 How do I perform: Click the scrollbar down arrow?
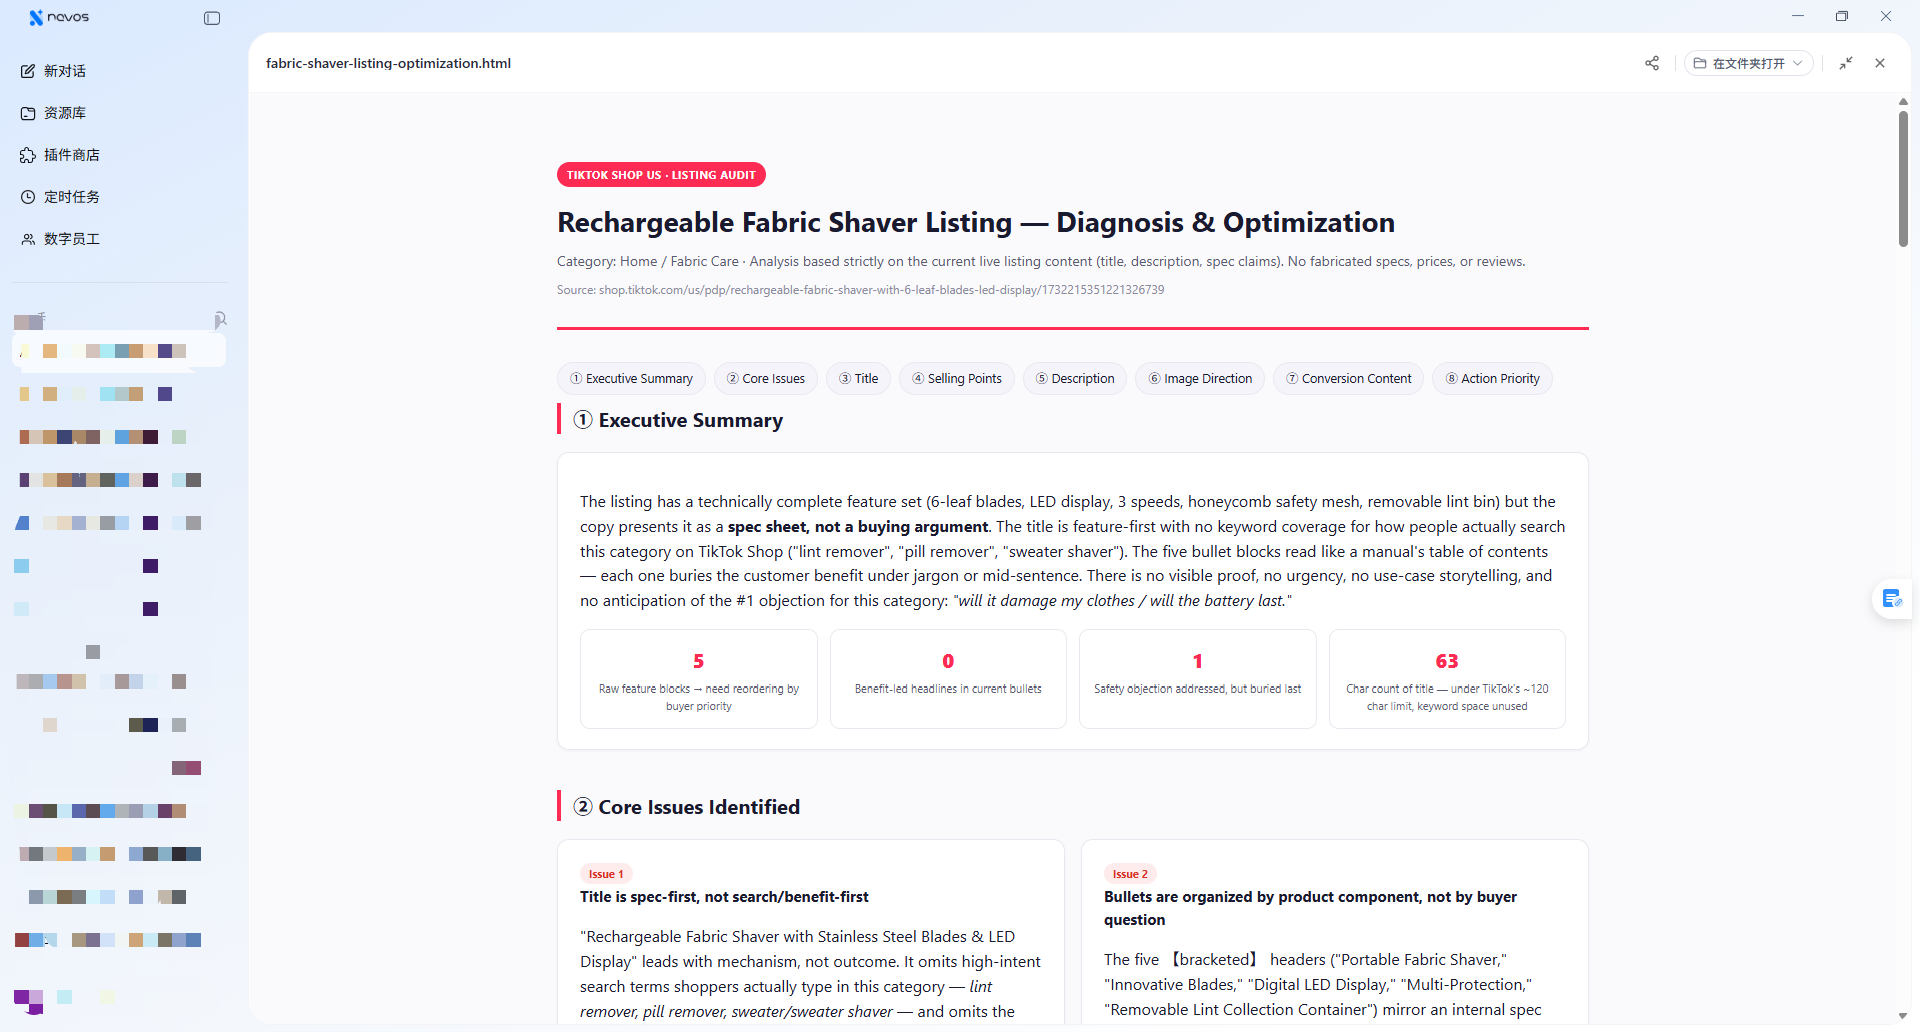click(1903, 1016)
